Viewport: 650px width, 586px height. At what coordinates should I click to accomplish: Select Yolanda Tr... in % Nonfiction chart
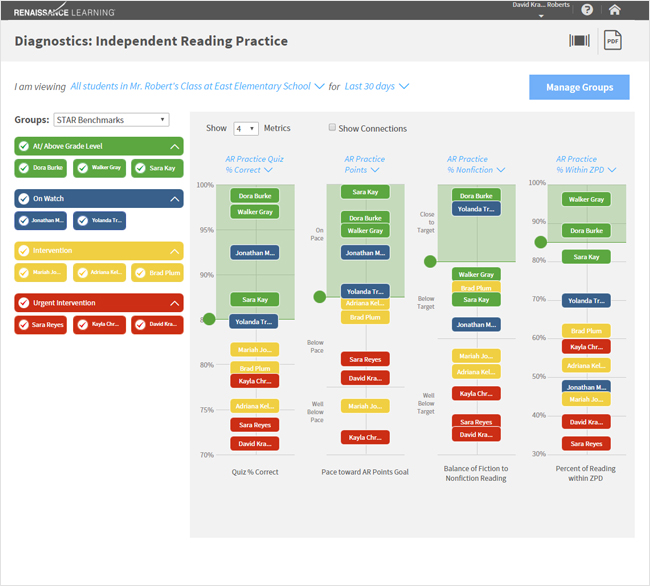click(476, 209)
